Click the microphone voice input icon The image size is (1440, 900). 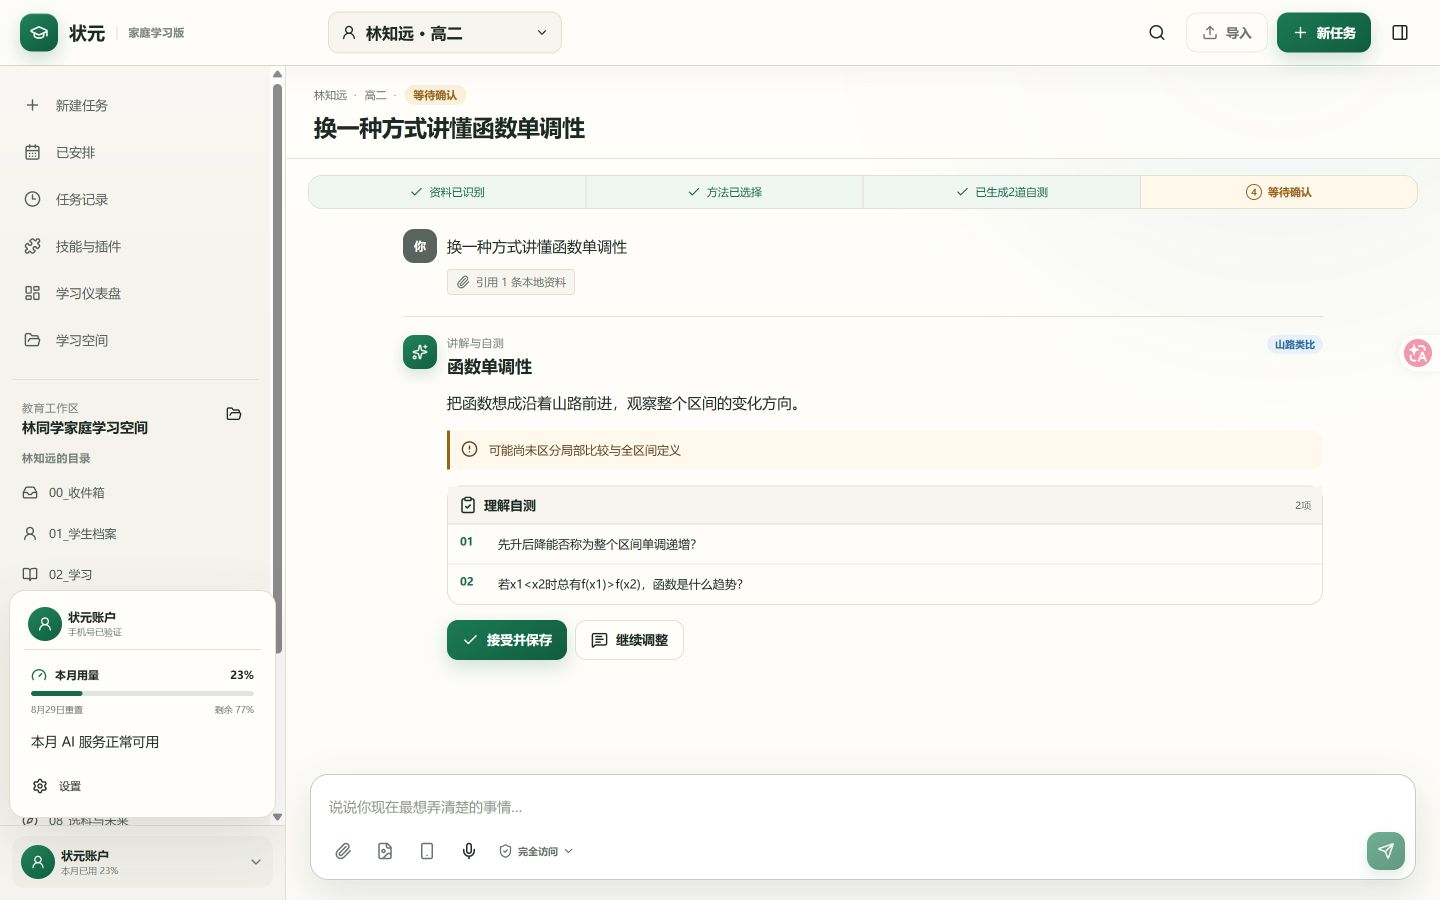coord(469,851)
